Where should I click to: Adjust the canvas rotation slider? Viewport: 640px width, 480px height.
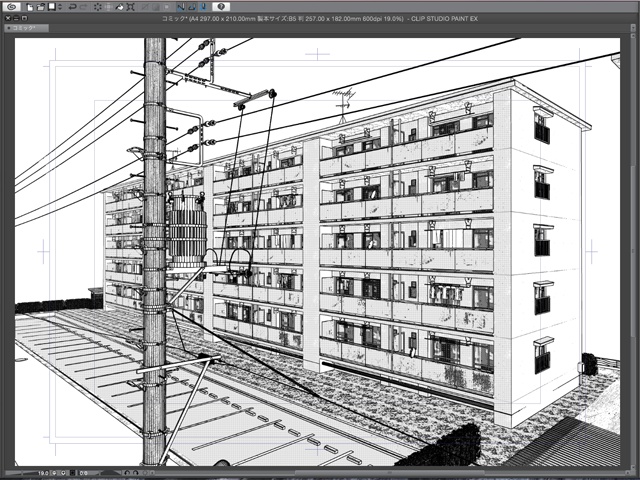point(111,473)
